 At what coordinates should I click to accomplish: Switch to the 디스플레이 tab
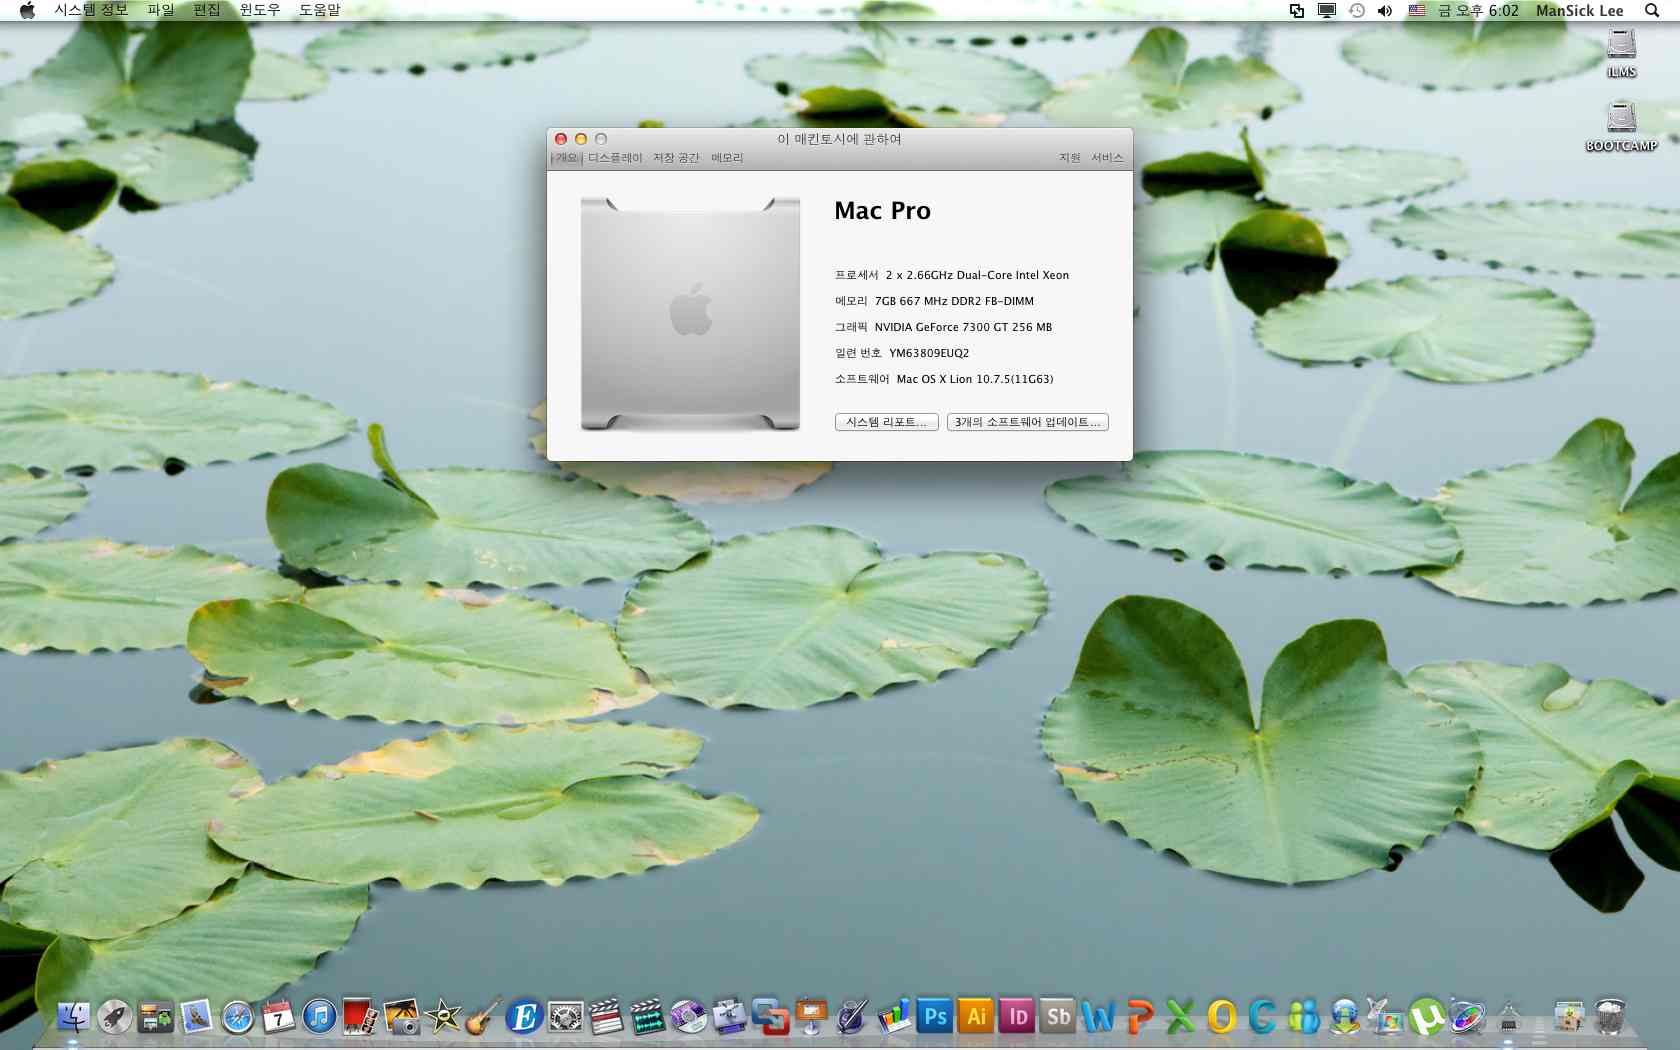pos(615,158)
